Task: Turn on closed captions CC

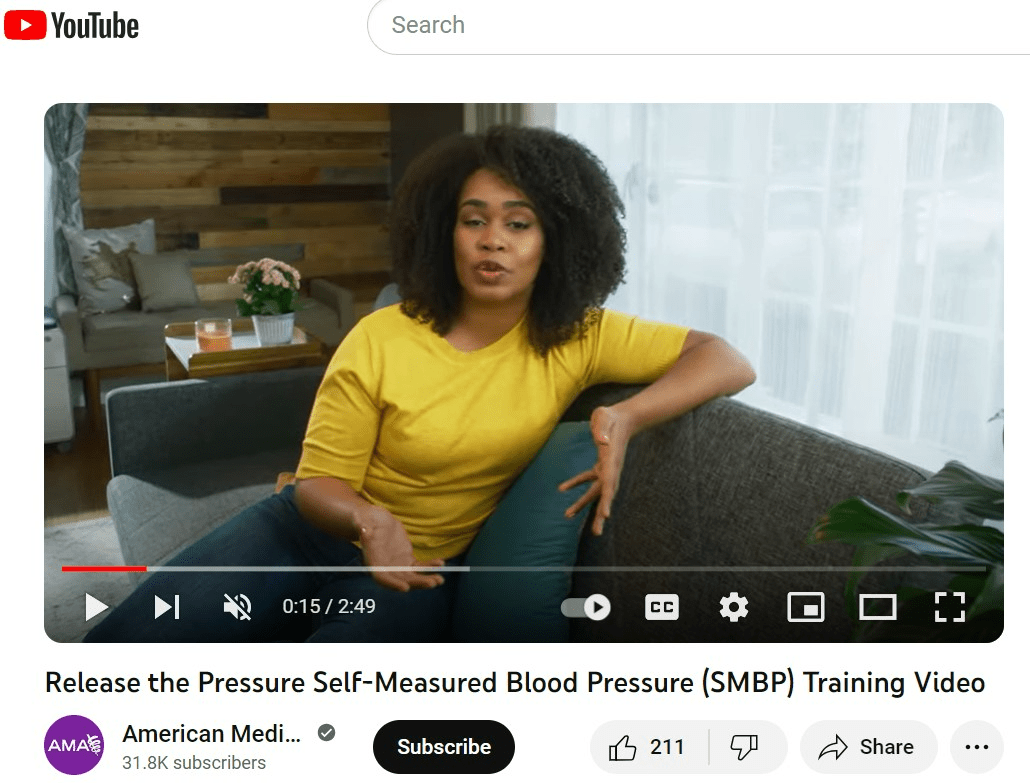Action: coord(661,607)
